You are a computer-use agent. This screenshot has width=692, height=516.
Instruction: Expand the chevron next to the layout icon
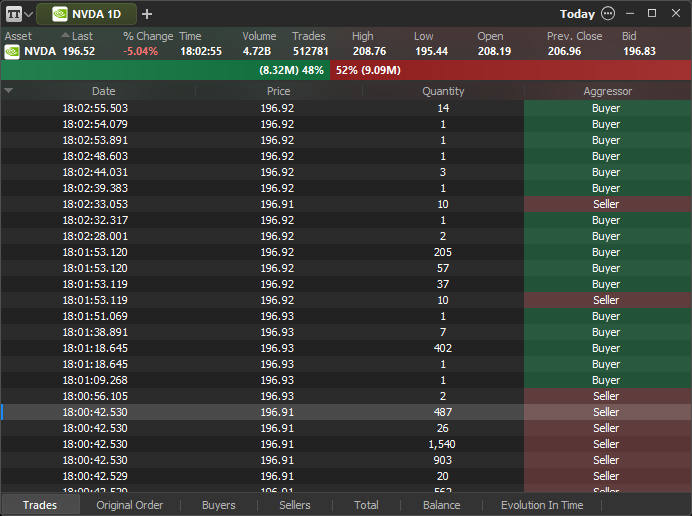[x=29, y=15]
